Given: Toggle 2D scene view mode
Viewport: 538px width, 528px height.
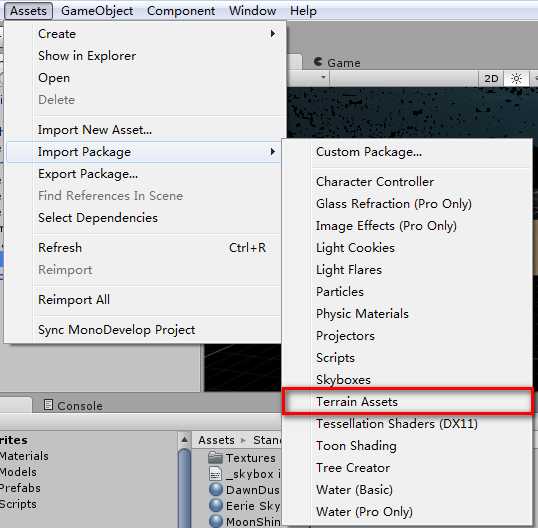Looking at the screenshot, I should pos(491,79).
